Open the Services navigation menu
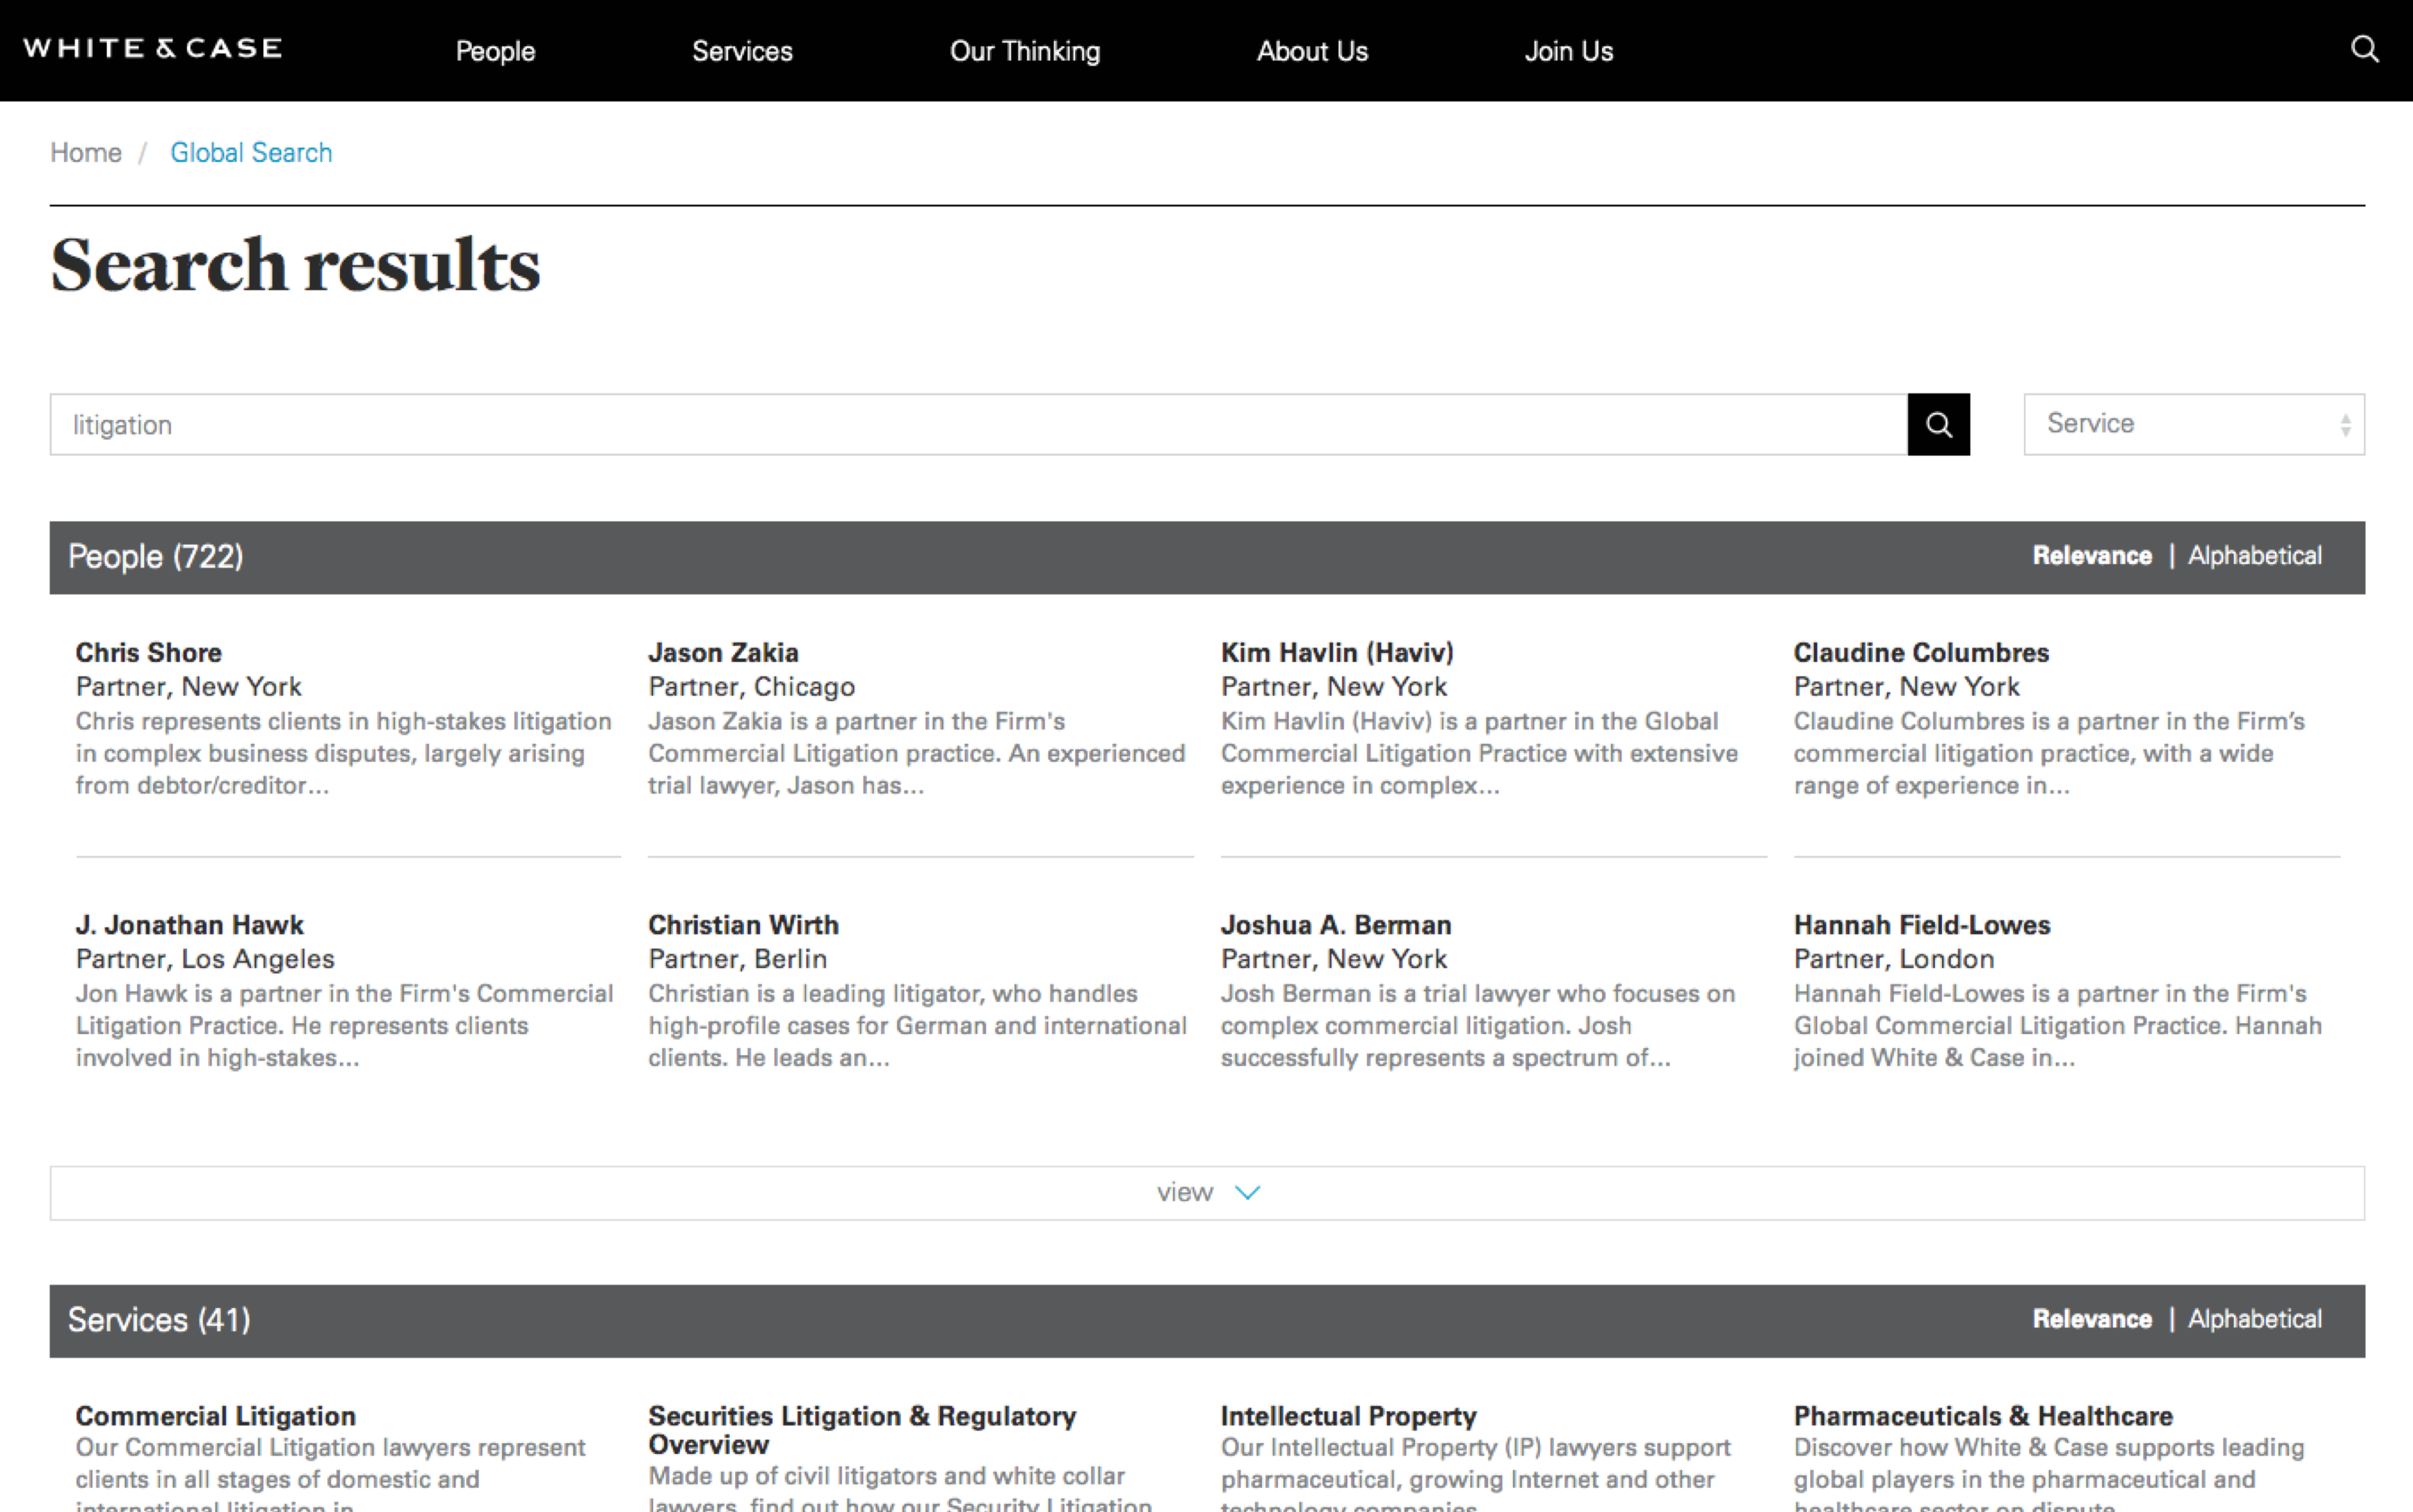The width and height of the screenshot is (2413, 1512). tap(742, 51)
